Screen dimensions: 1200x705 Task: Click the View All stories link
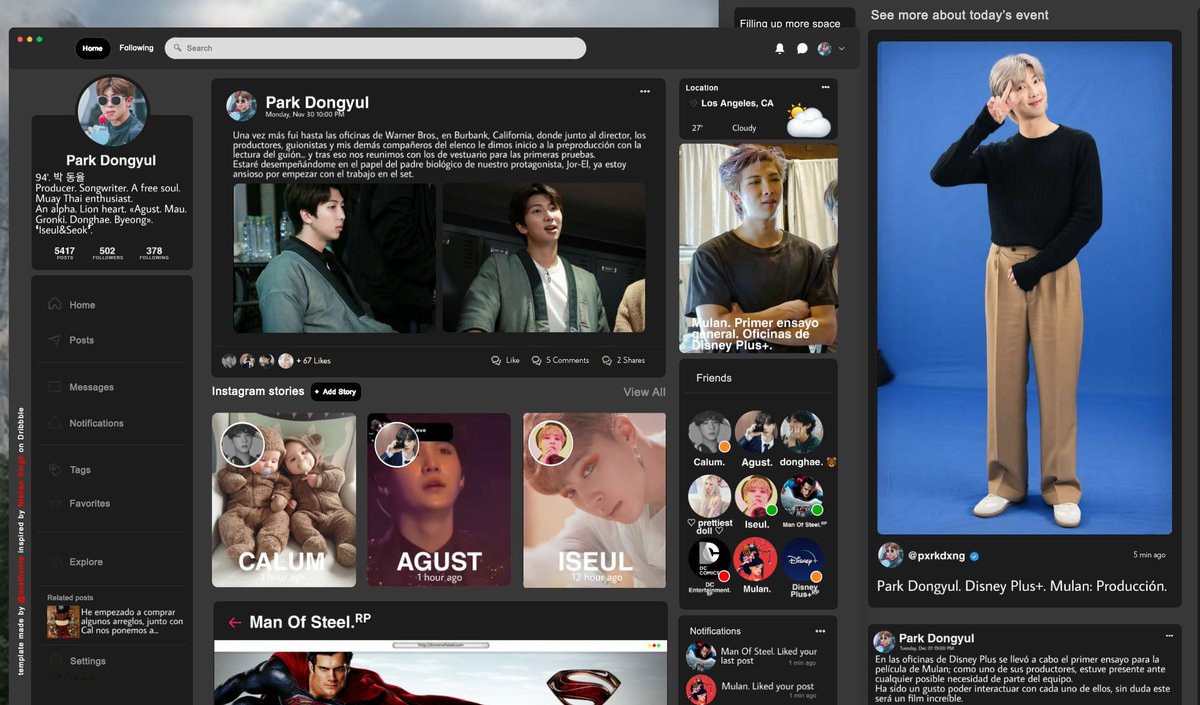pos(644,392)
